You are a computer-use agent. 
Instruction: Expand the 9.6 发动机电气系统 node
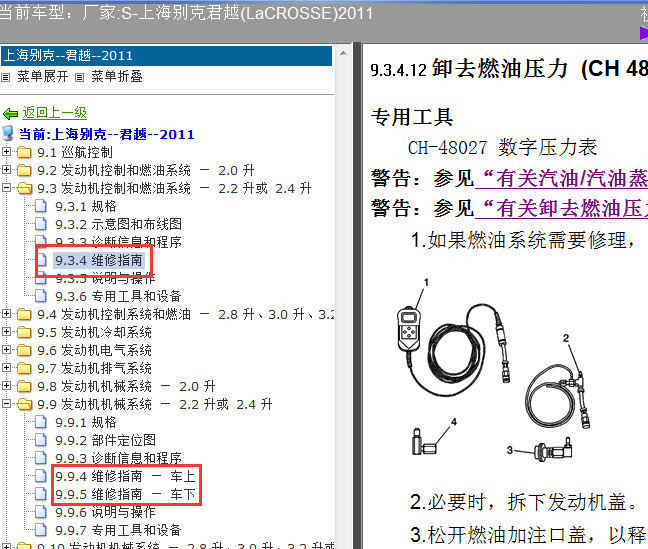coord(6,350)
